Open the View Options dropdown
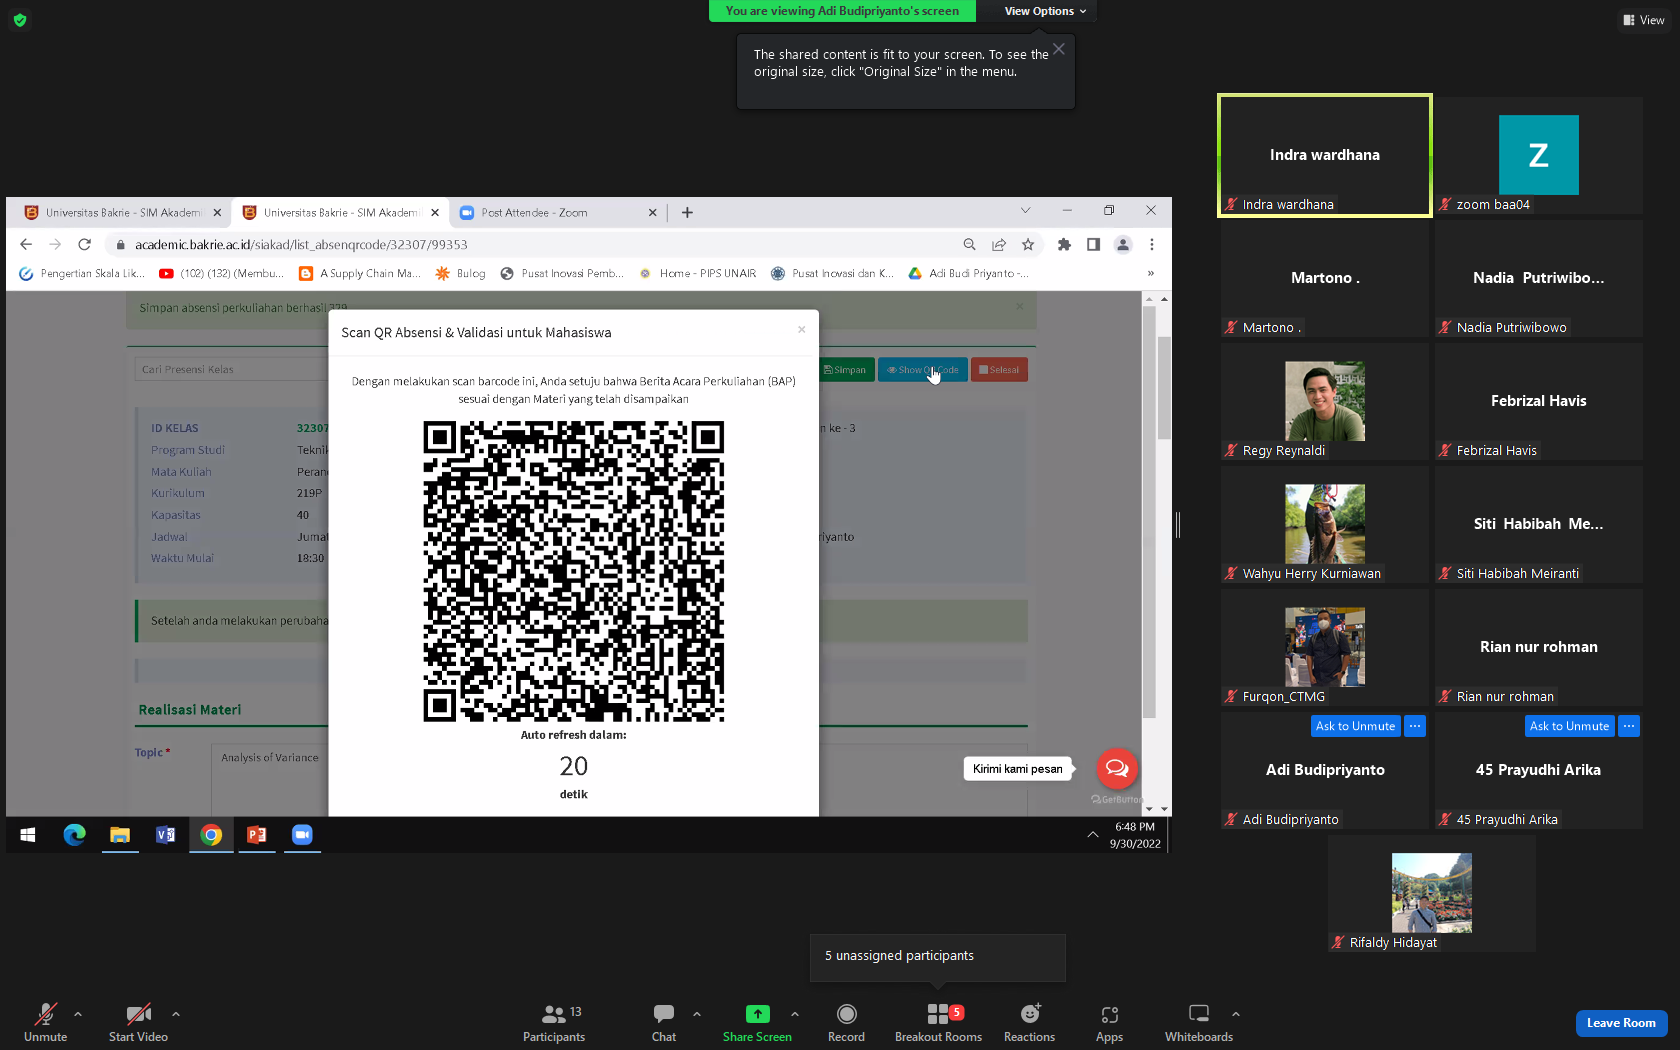 1045,11
